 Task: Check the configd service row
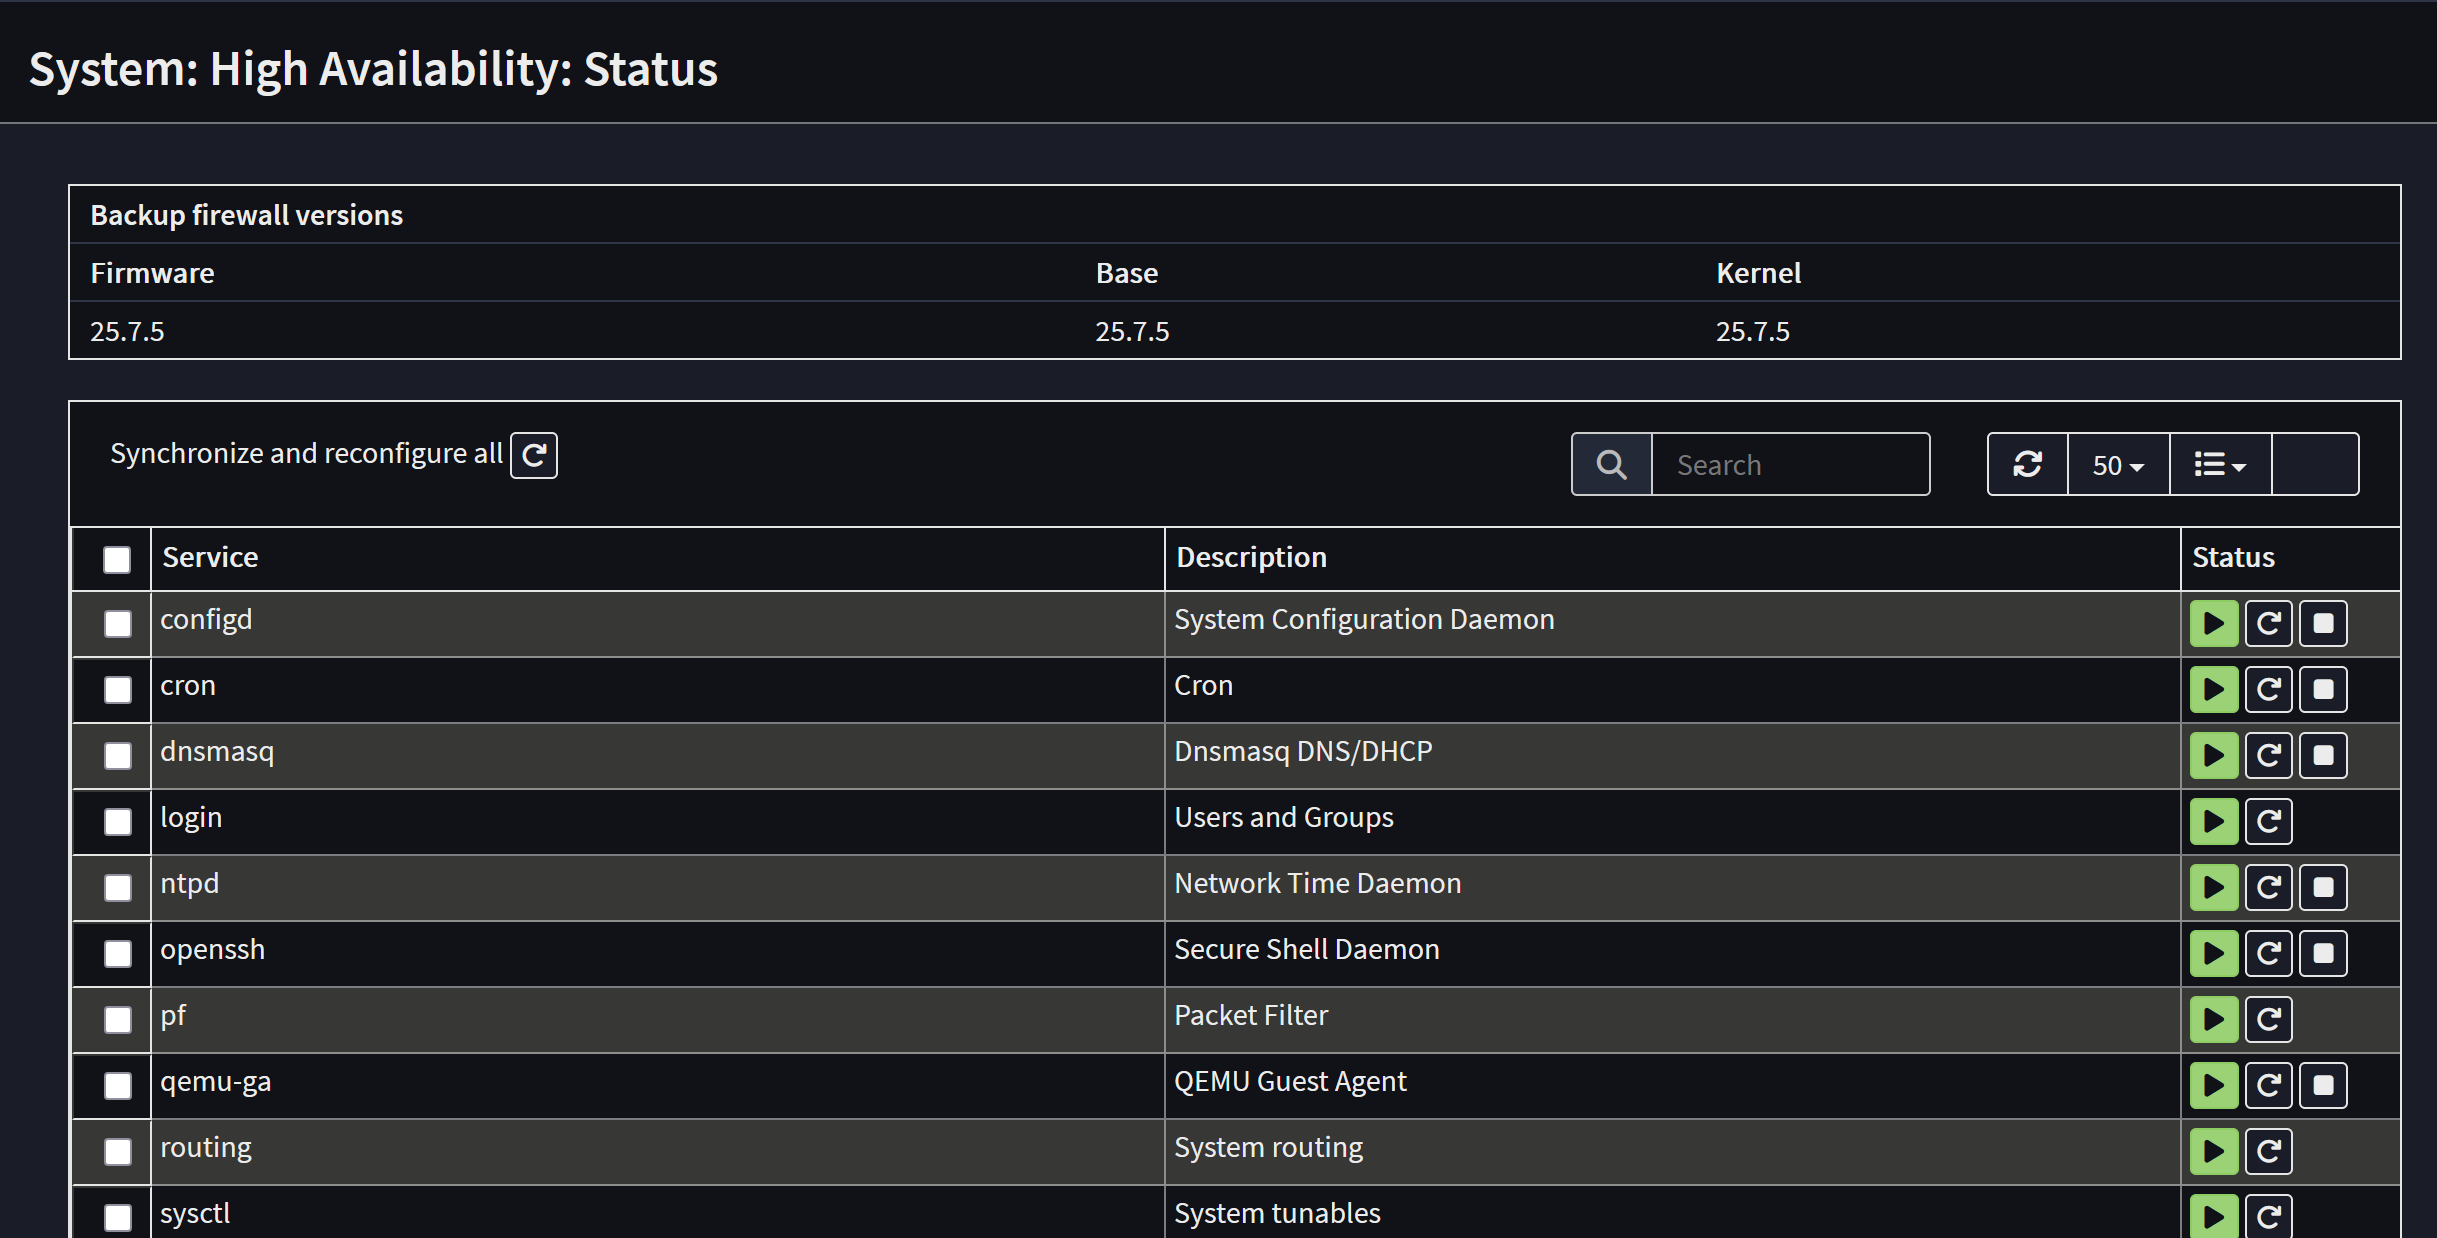point(117,623)
